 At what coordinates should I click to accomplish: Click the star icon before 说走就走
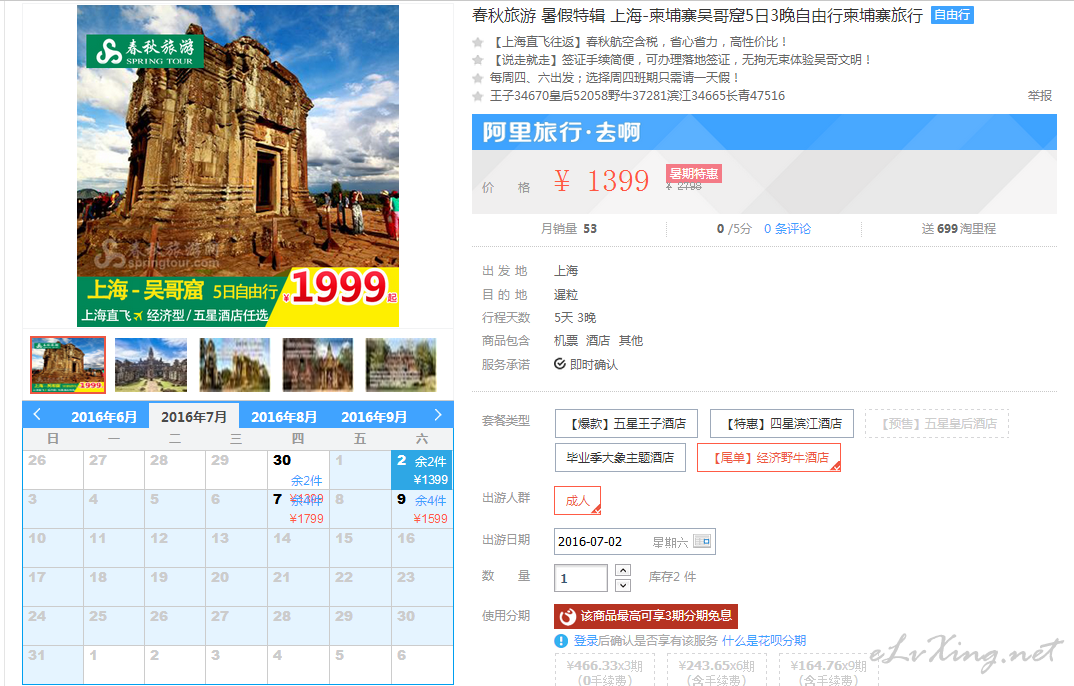point(478,60)
